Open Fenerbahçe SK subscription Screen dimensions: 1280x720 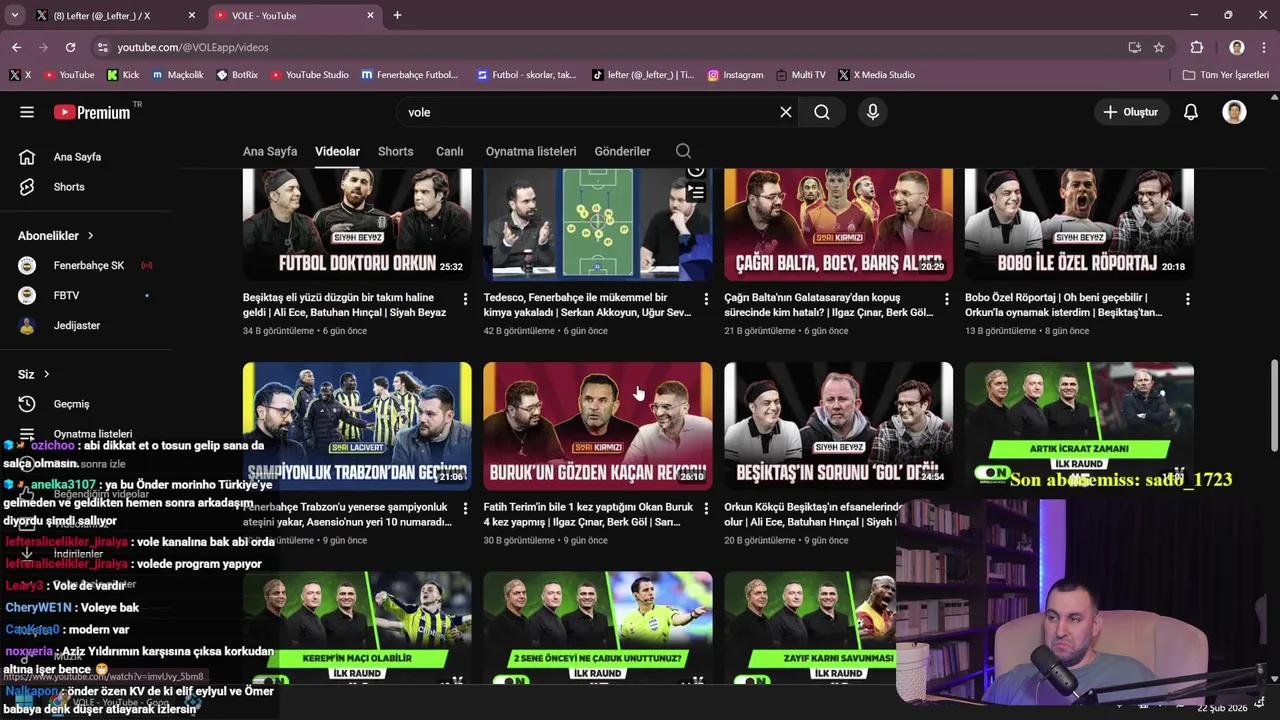(x=87, y=266)
